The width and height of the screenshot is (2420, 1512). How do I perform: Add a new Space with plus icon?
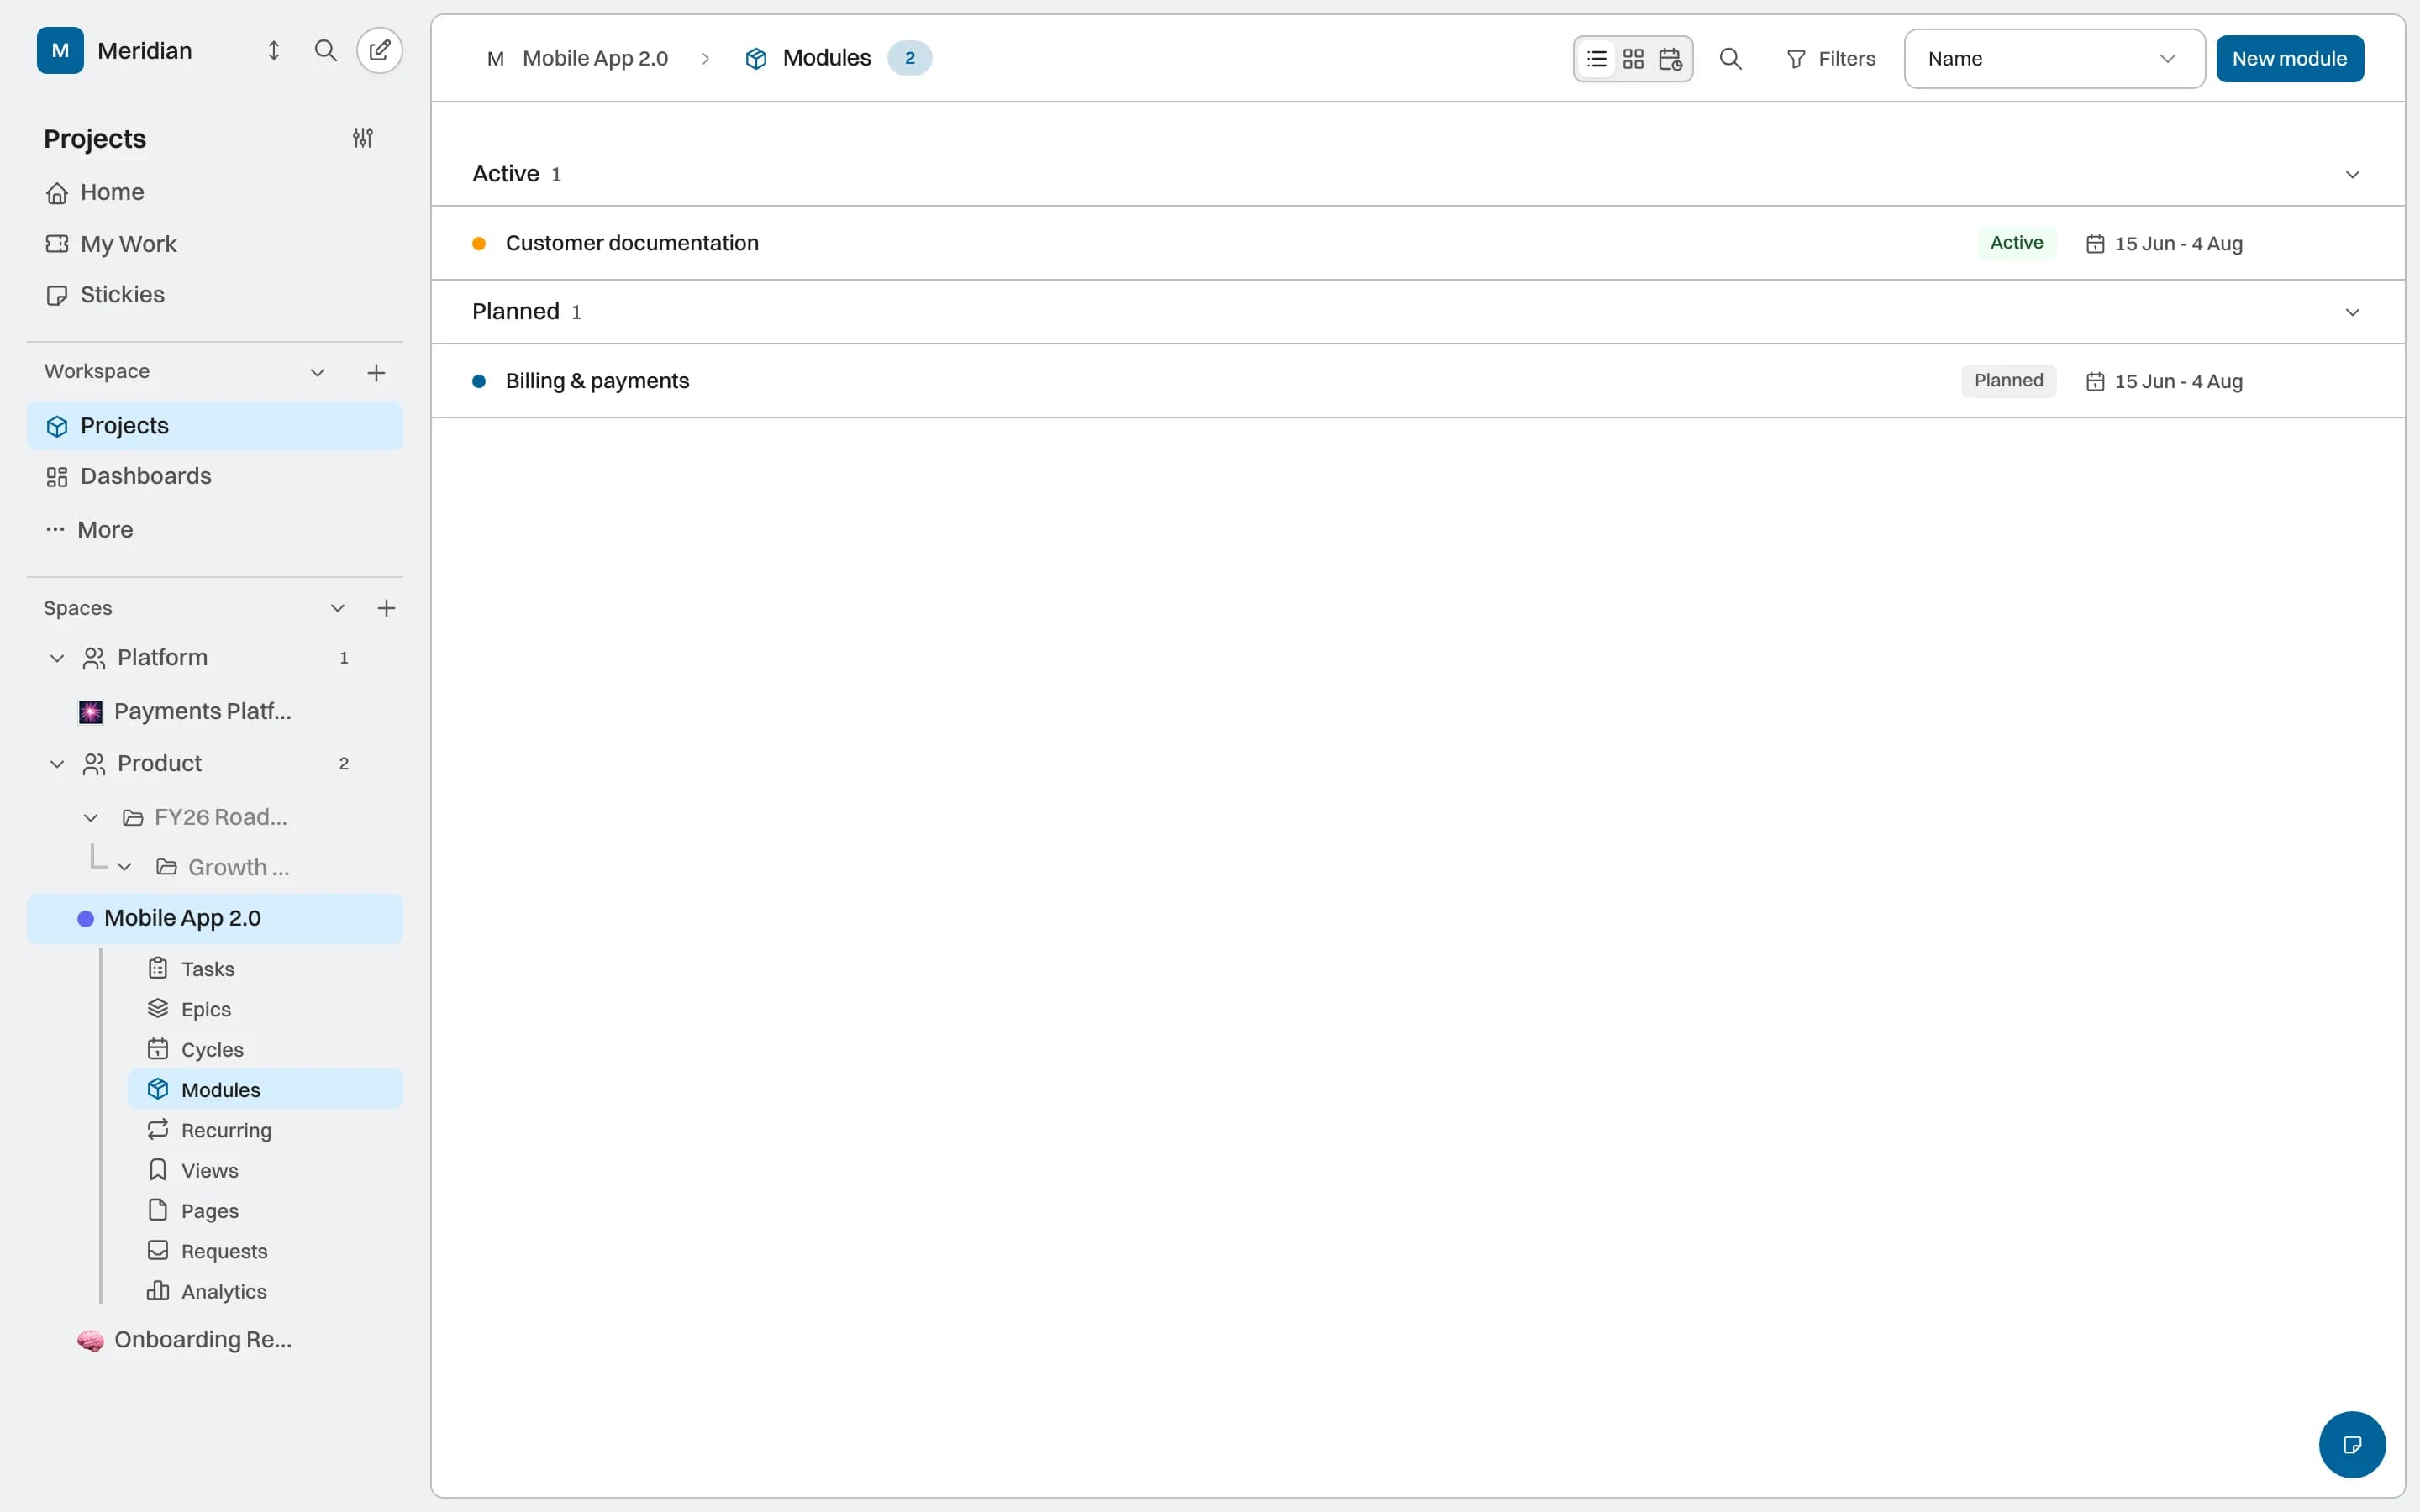coord(387,608)
